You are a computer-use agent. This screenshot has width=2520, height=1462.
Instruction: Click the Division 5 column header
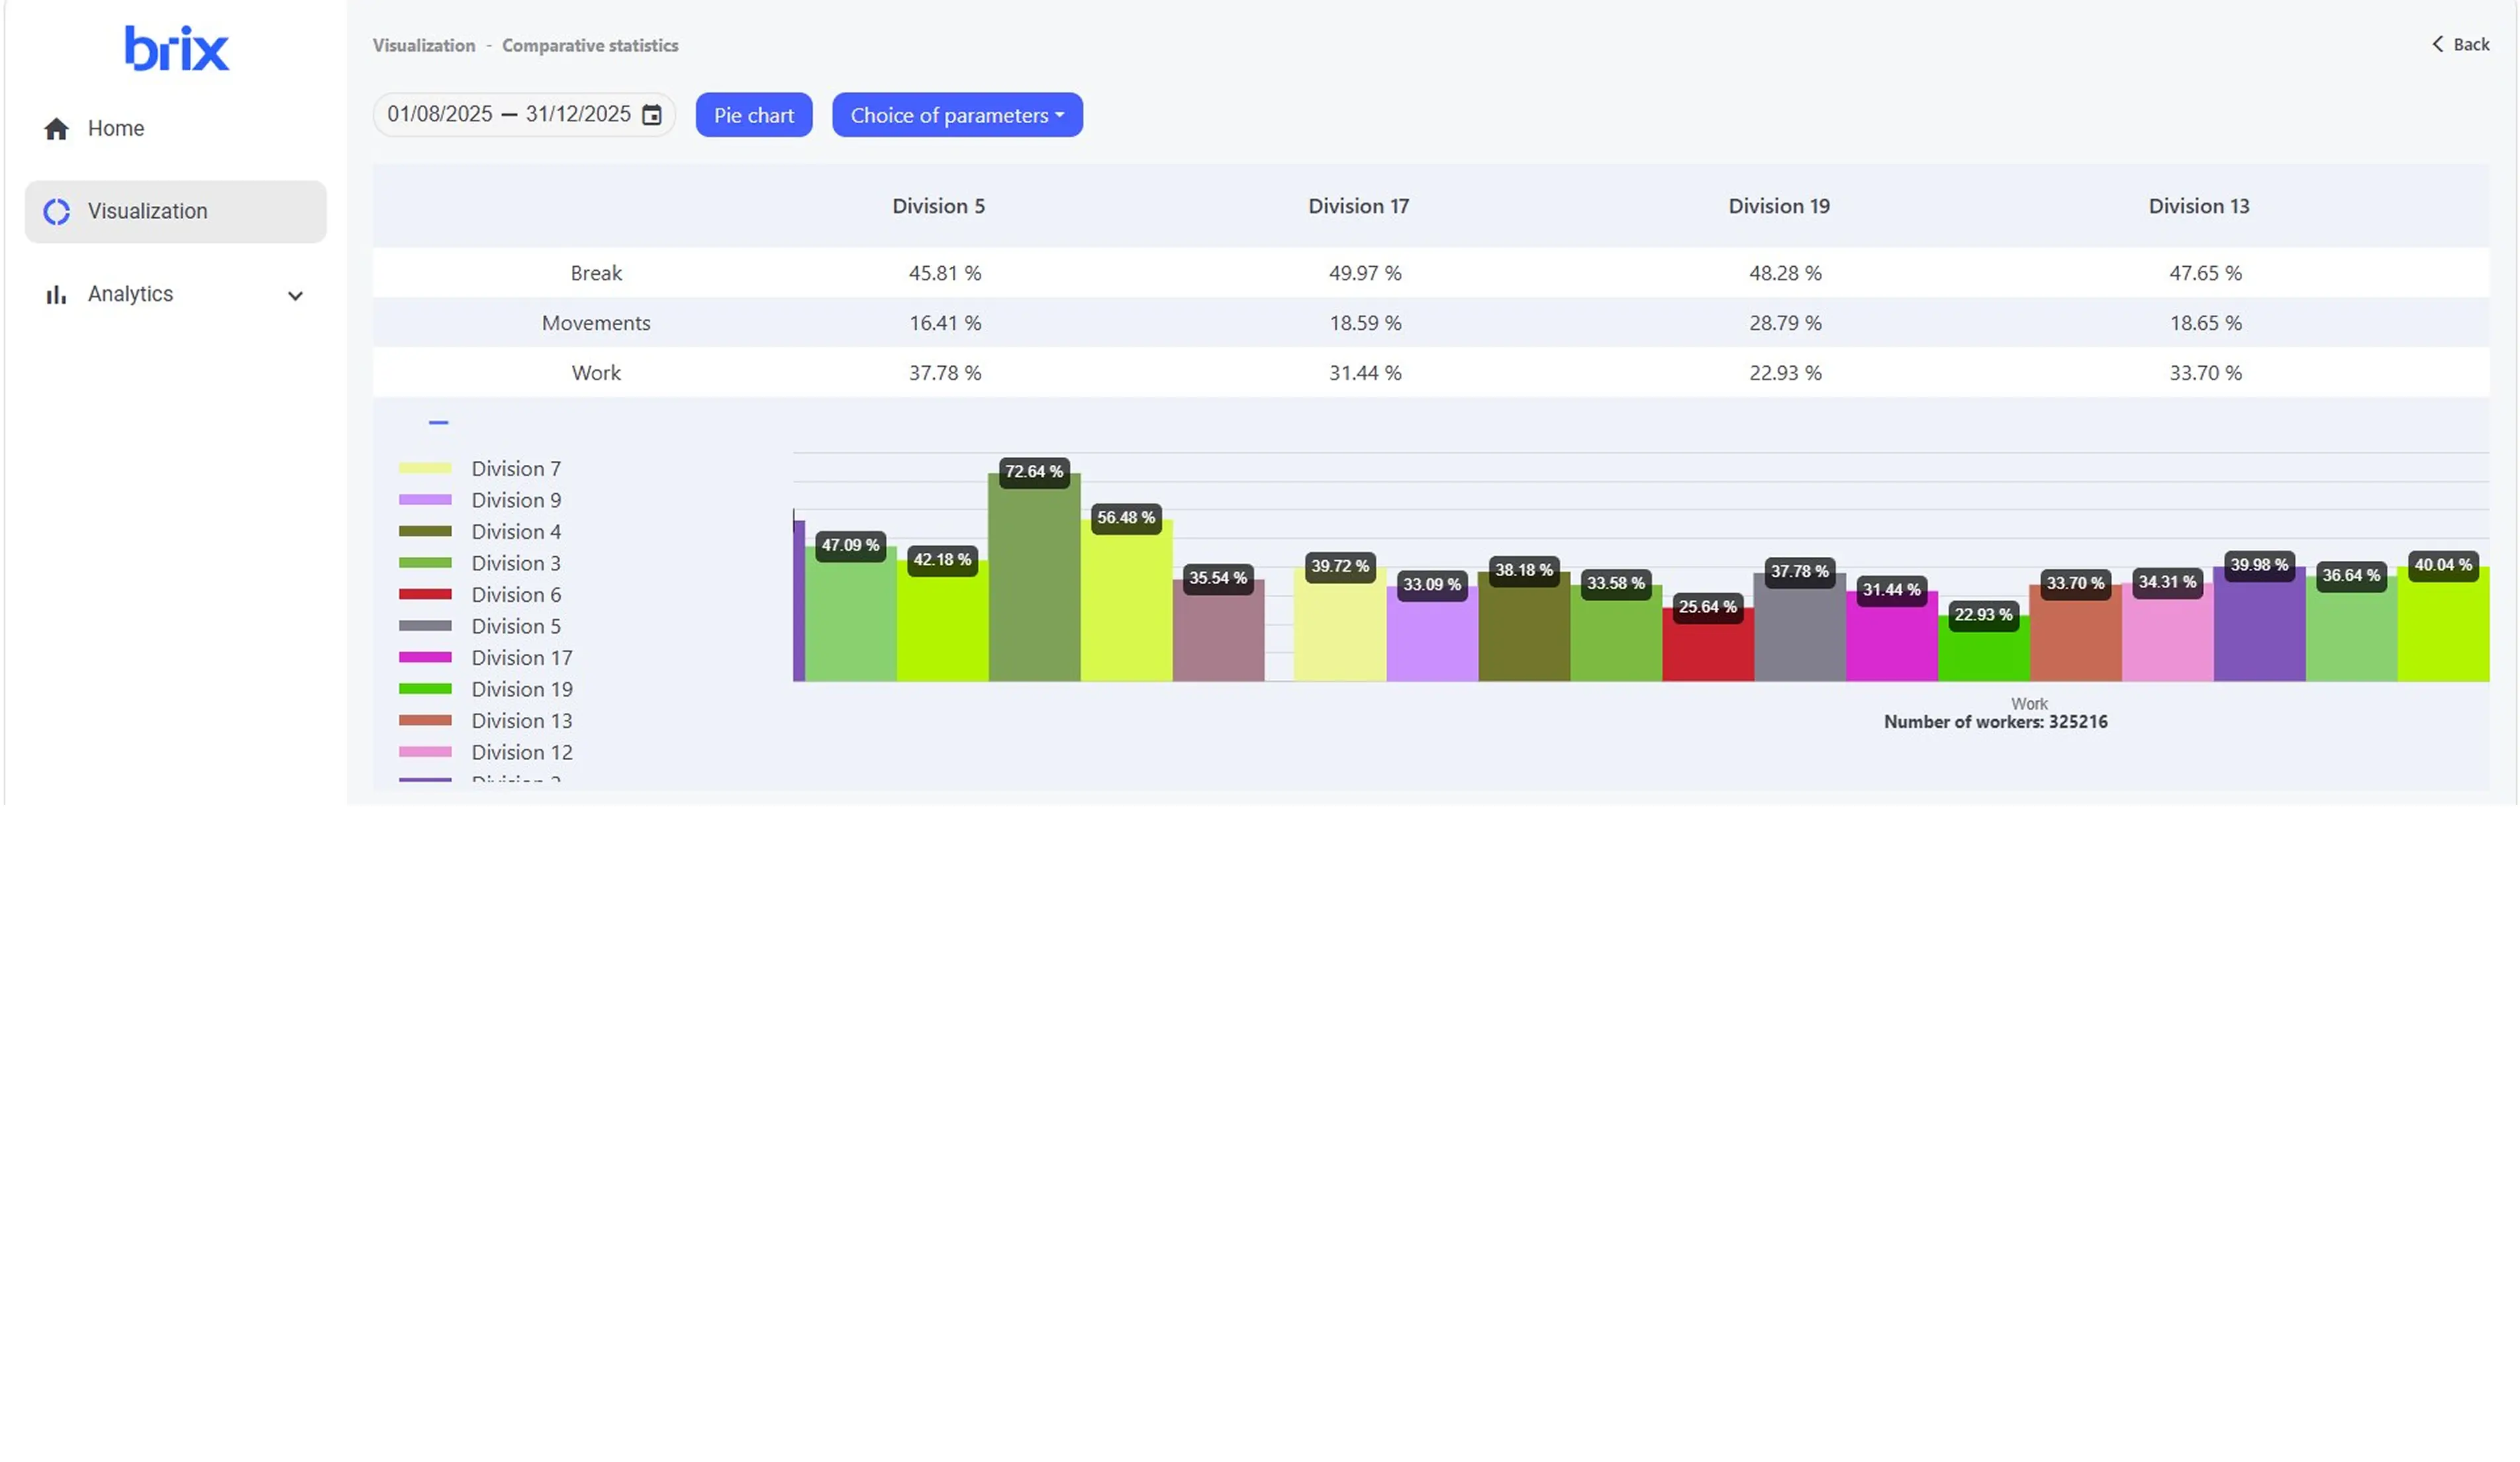click(x=938, y=206)
